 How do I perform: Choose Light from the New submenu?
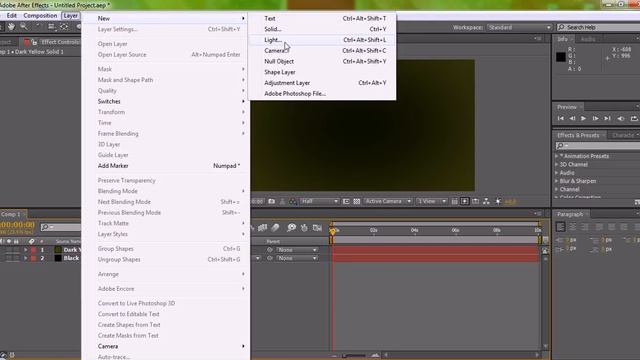(x=322, y=40)
